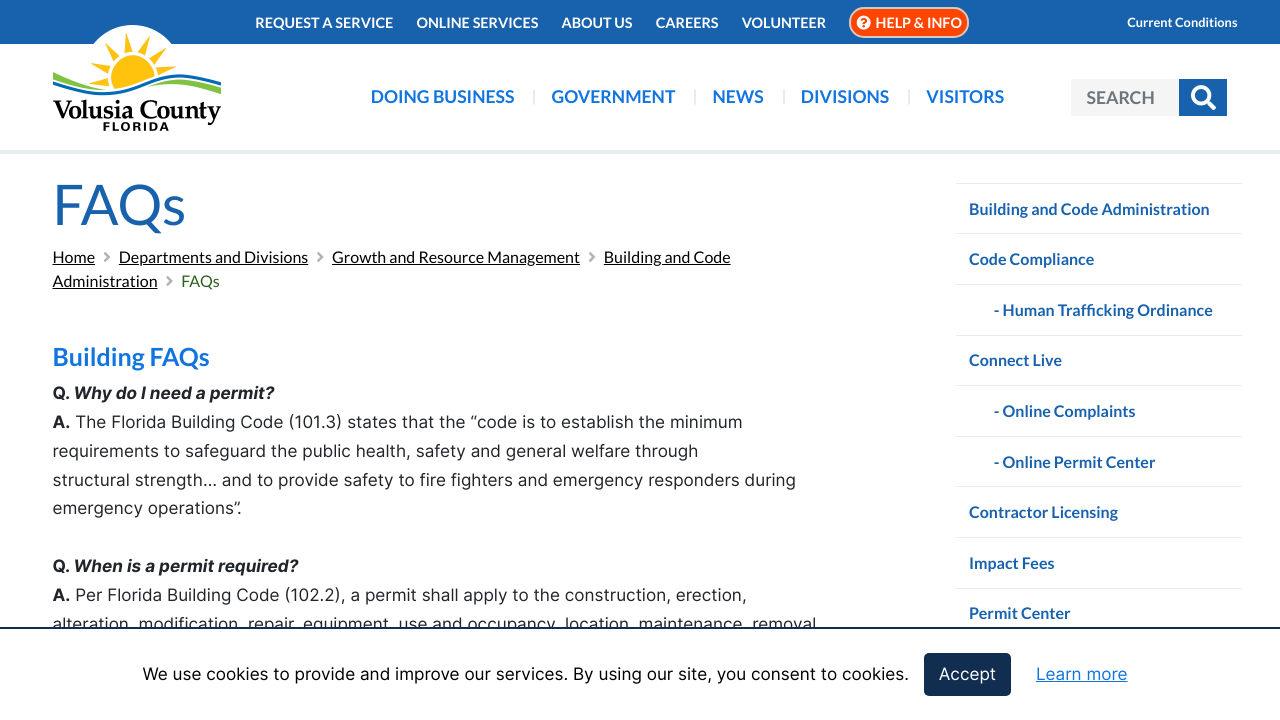Image resolution: width=1280 pixels, height=720 pixels.
Task: Click the Volusia County Florida logo
Action: 137,82
